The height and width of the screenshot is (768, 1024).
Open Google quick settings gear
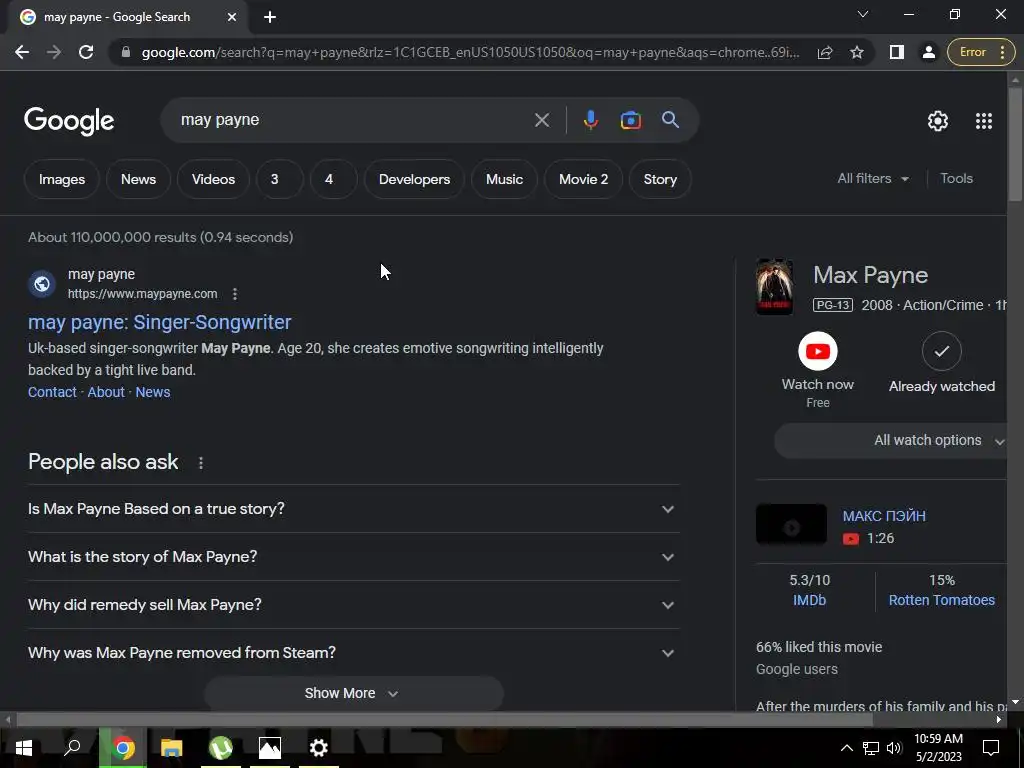click(x=938, y=121)
